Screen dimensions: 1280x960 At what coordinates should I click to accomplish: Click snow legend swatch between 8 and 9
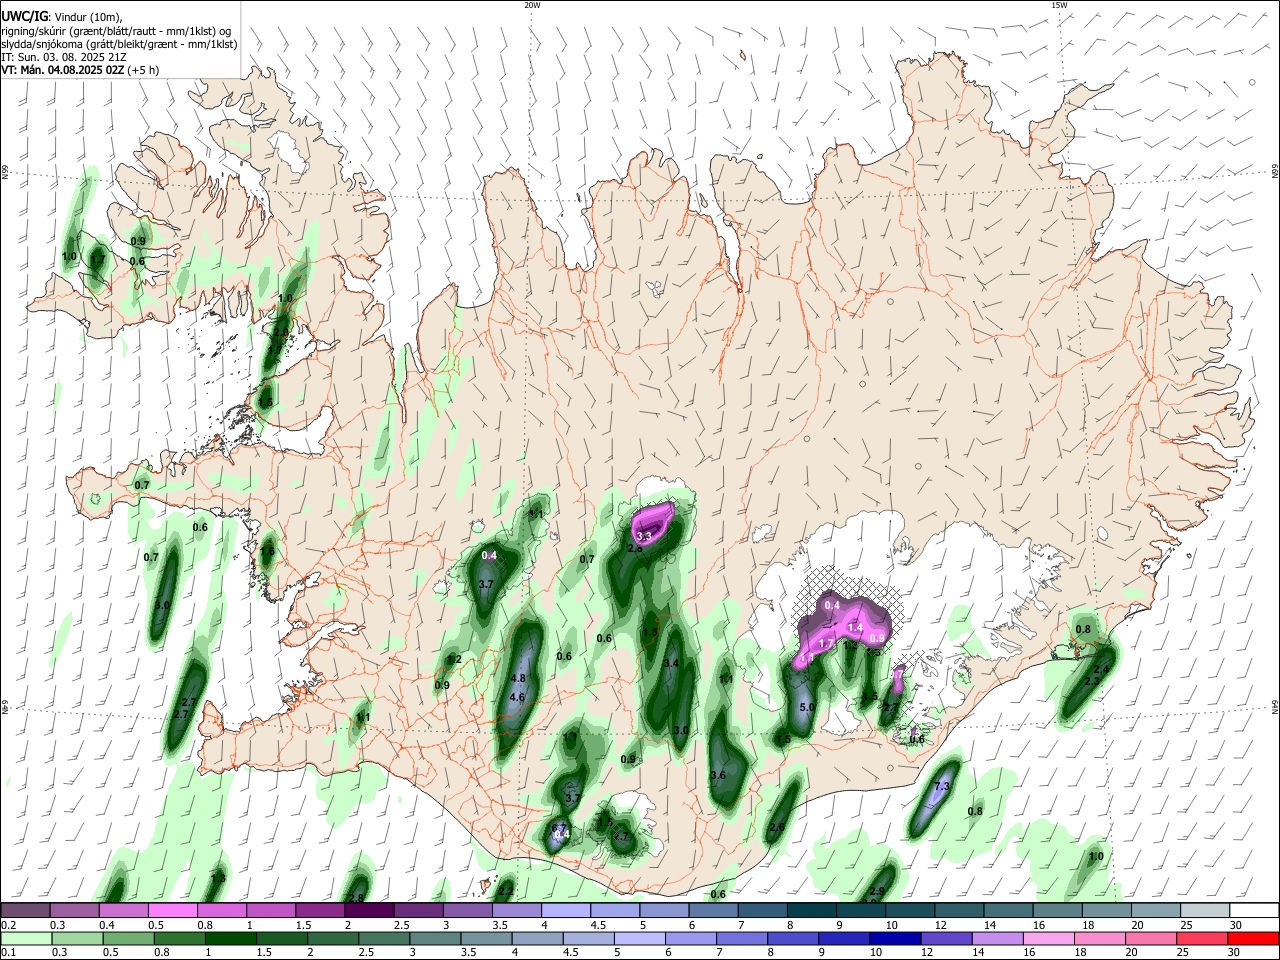[x=812, y=910]
